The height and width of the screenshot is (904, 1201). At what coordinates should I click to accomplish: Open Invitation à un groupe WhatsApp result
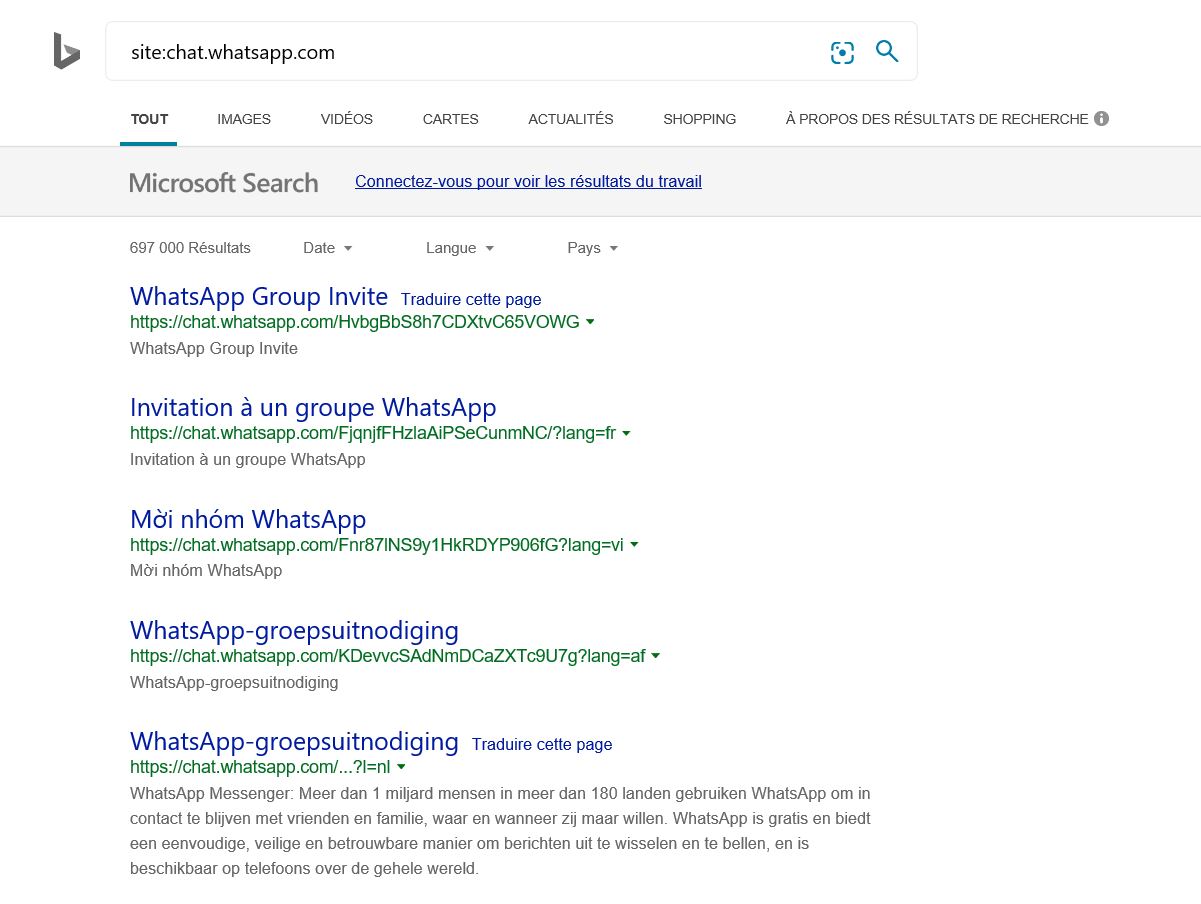coord(313,408)
